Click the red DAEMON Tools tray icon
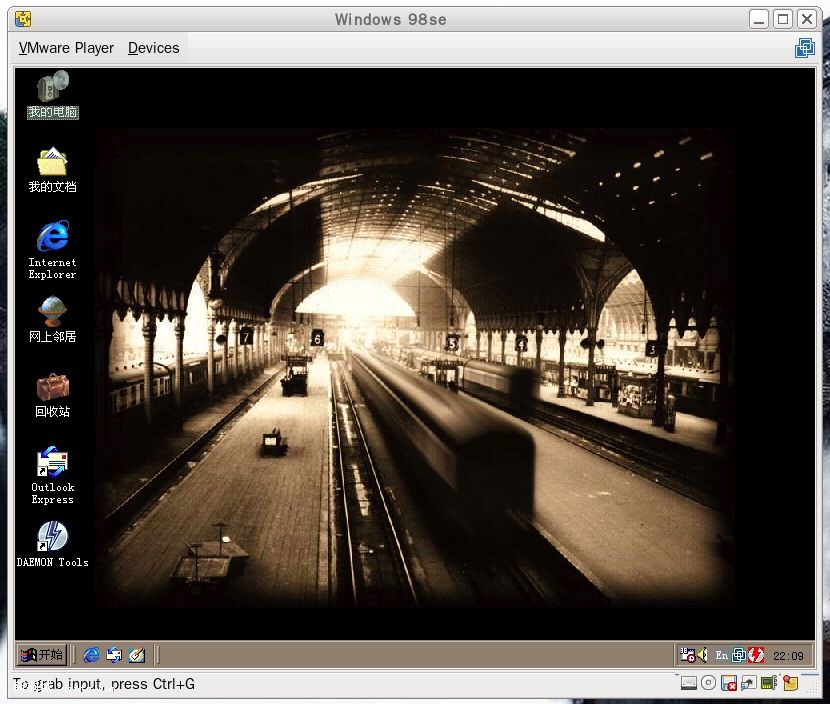Screen dimensions: 830x704 756,655
